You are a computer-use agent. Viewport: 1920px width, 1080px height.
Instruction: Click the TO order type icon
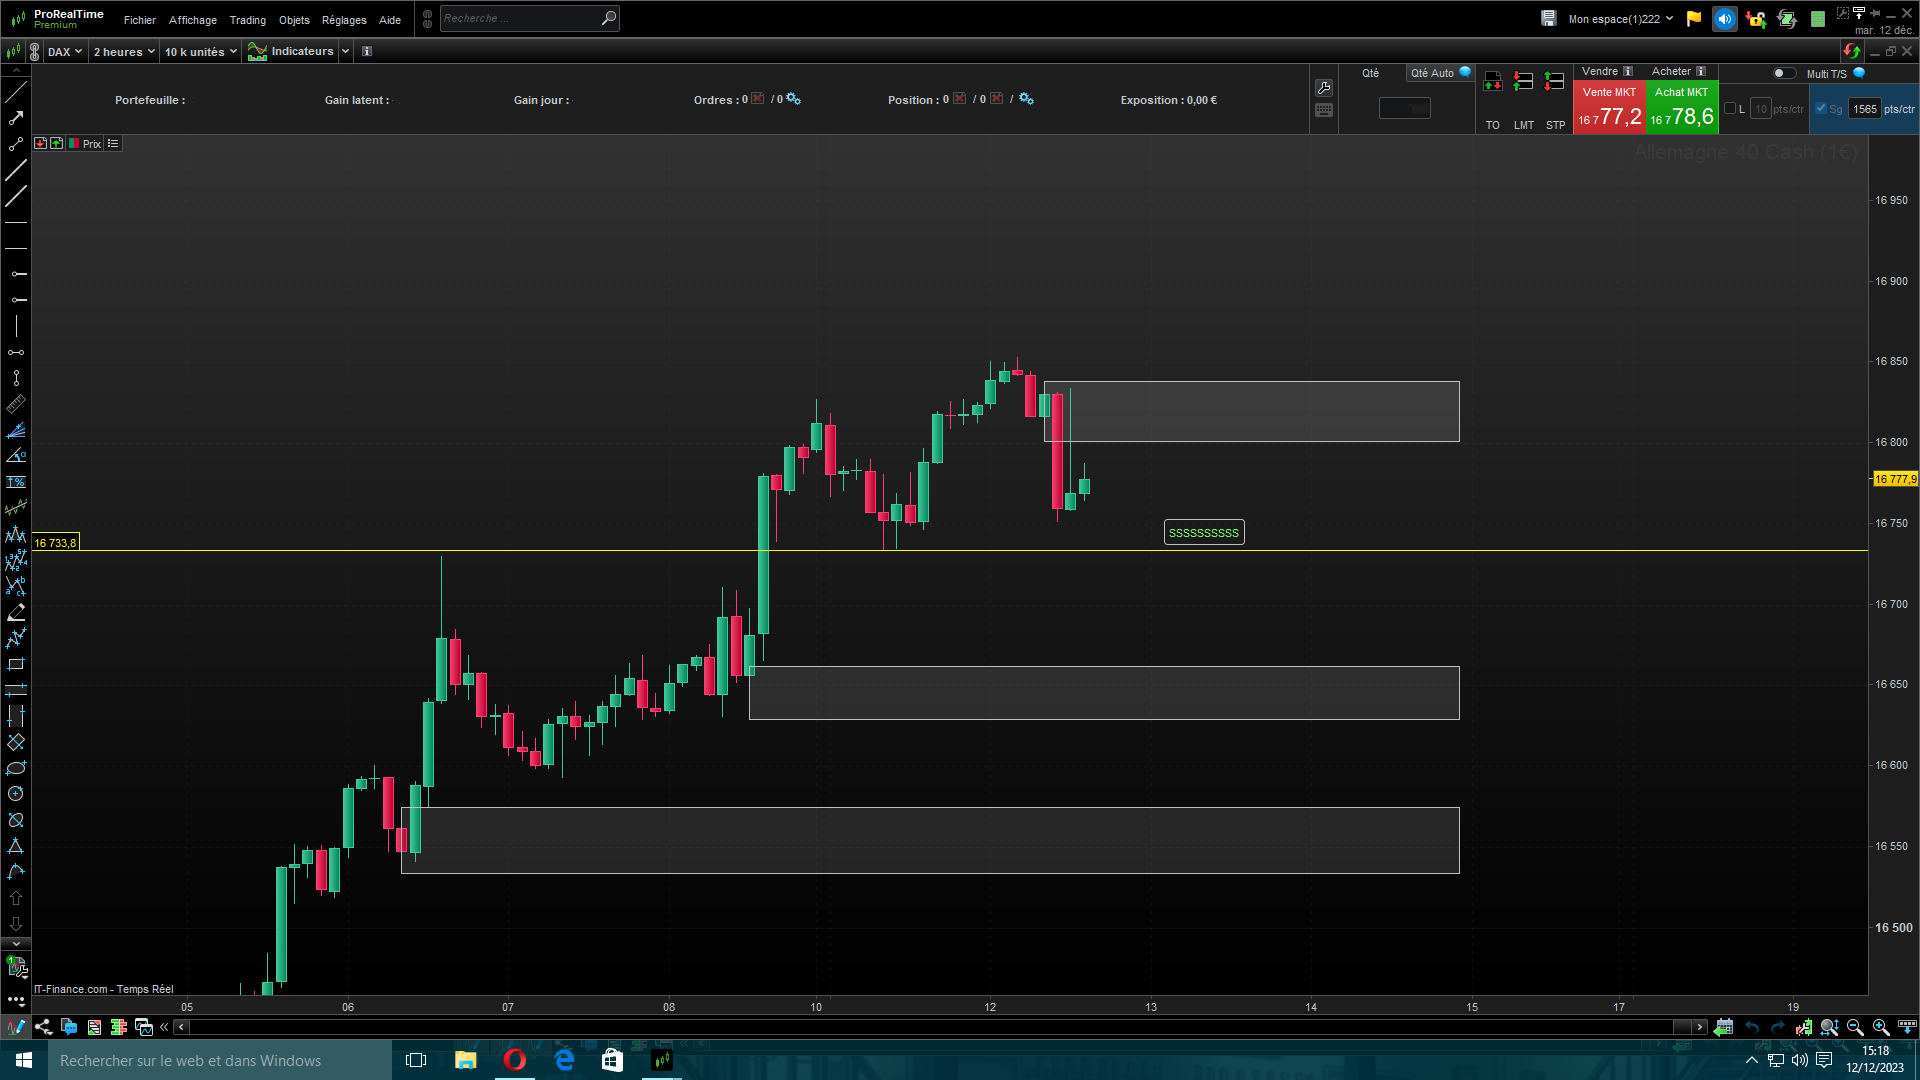pos(1492,82)
